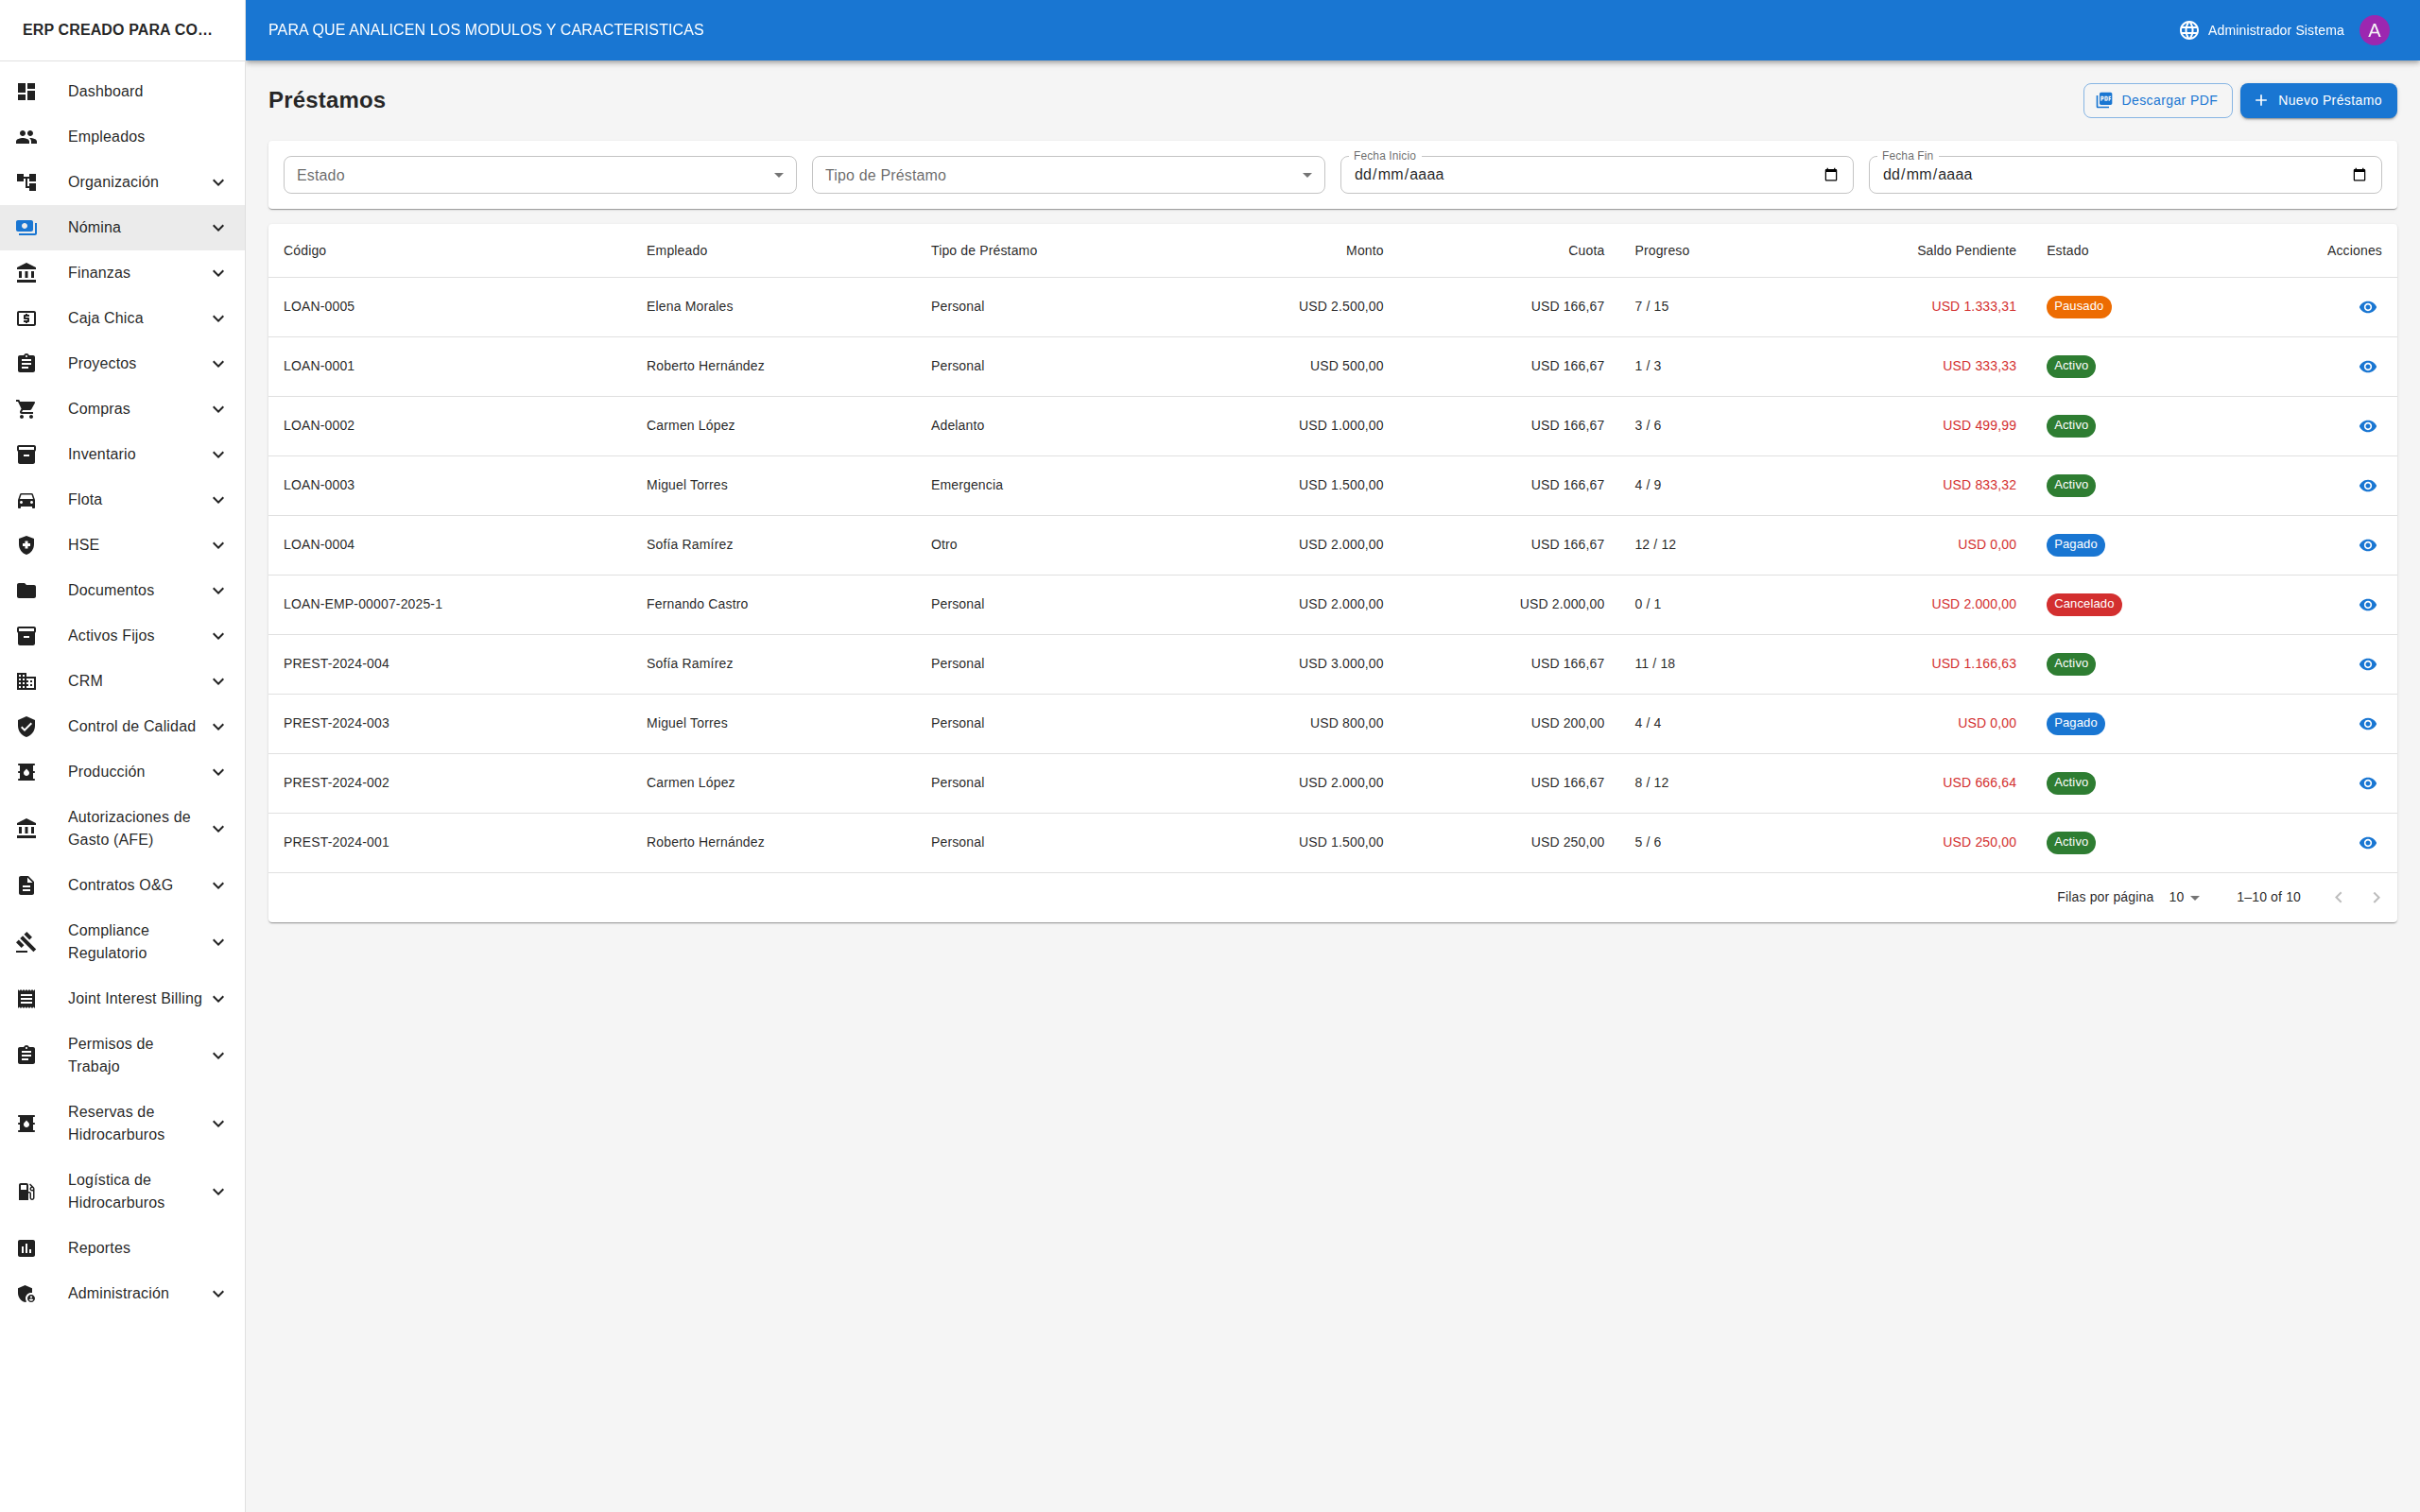
Task: Click the Empleados people icon
Action: point(27,137)
